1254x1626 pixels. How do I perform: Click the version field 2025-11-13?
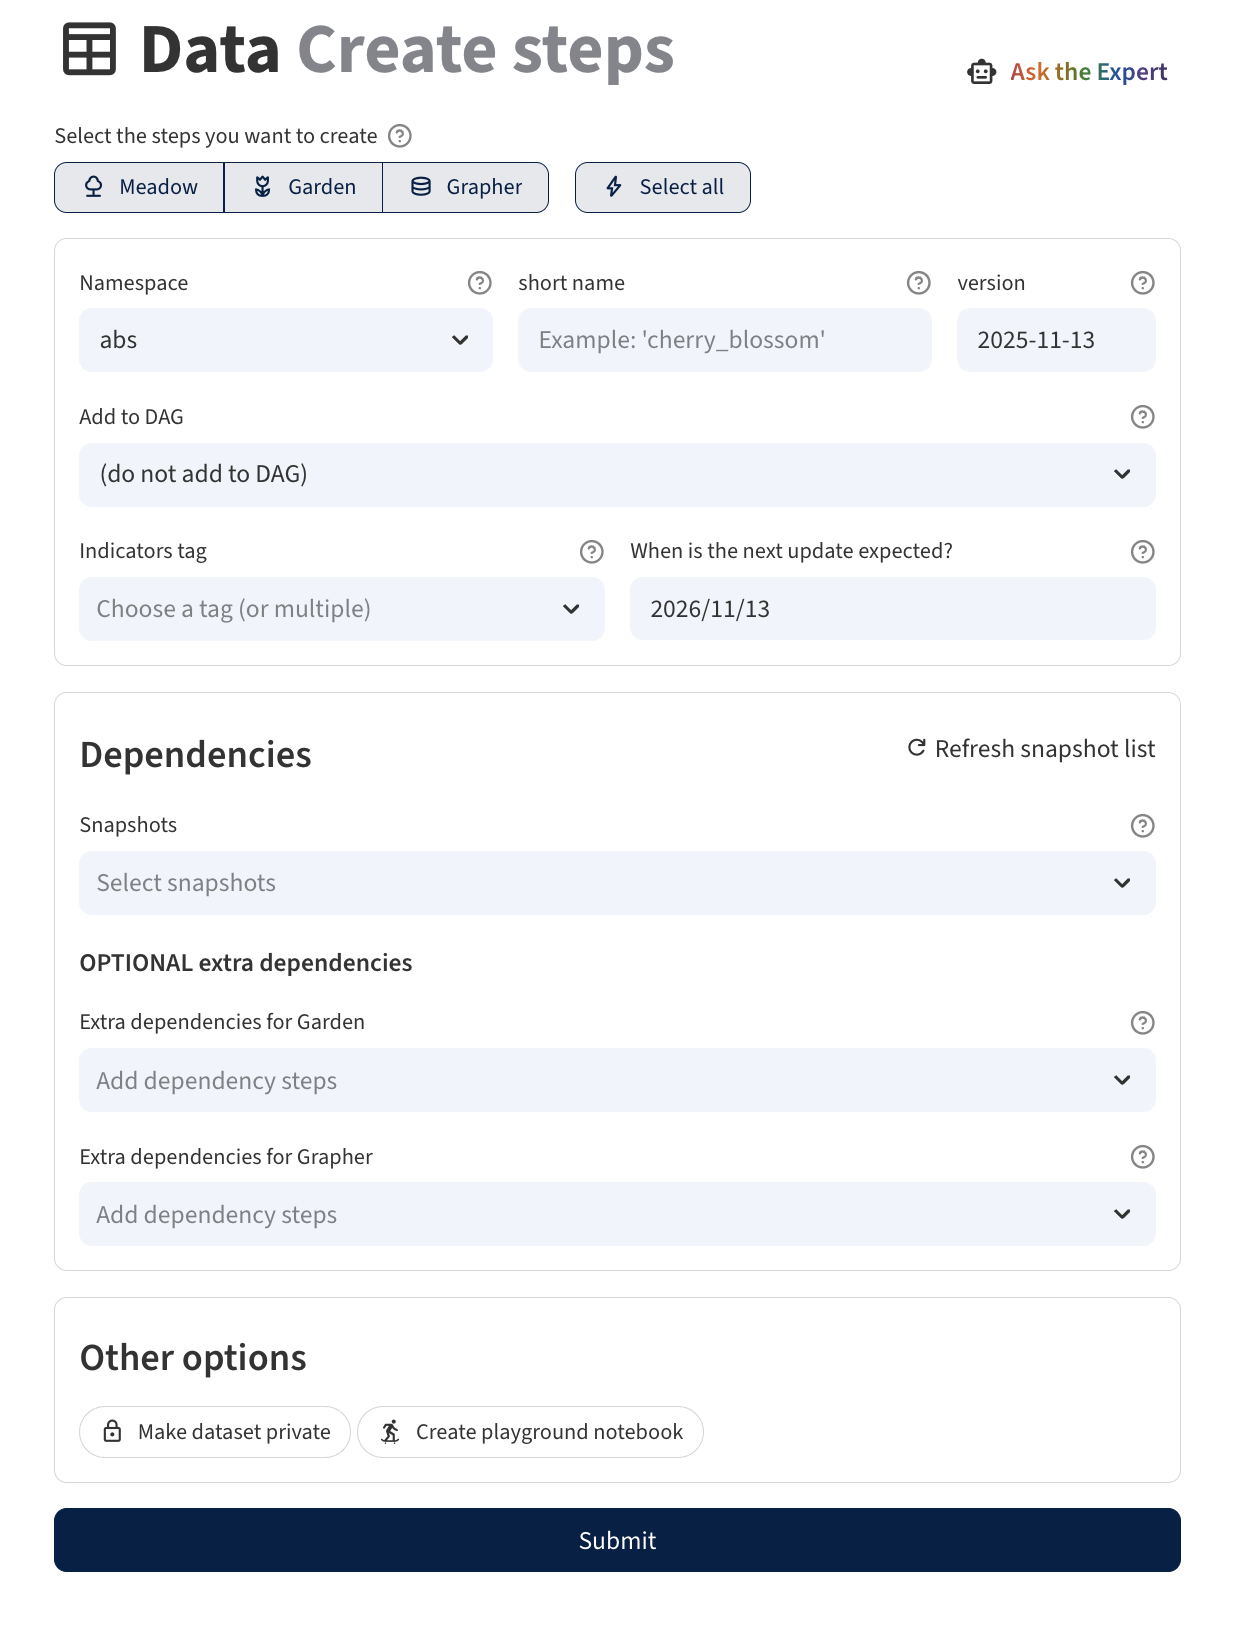pyautogui.click(x=1056, y=340)
